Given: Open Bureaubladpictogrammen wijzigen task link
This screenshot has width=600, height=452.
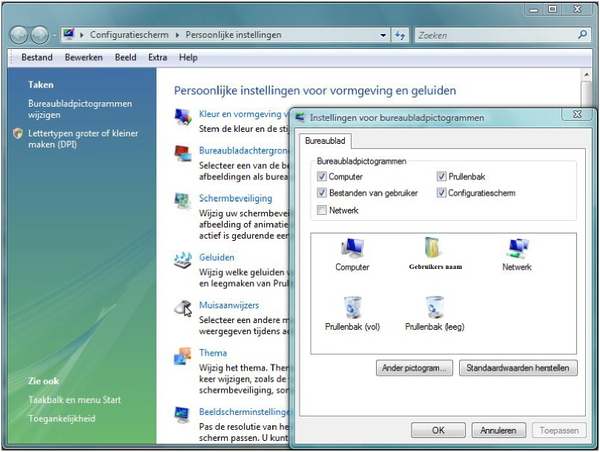Looking at the screenshot, I should click(x=80, y=109).
